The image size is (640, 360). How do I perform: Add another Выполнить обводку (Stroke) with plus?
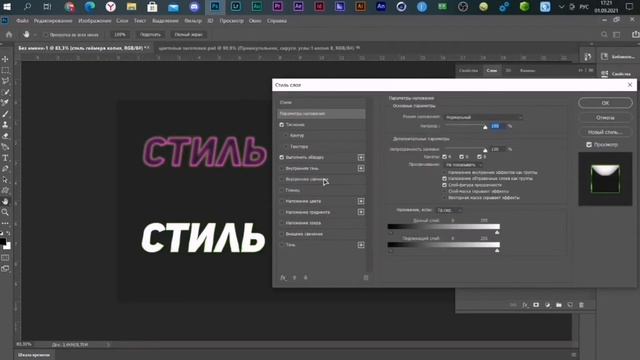tap(361, 157)
